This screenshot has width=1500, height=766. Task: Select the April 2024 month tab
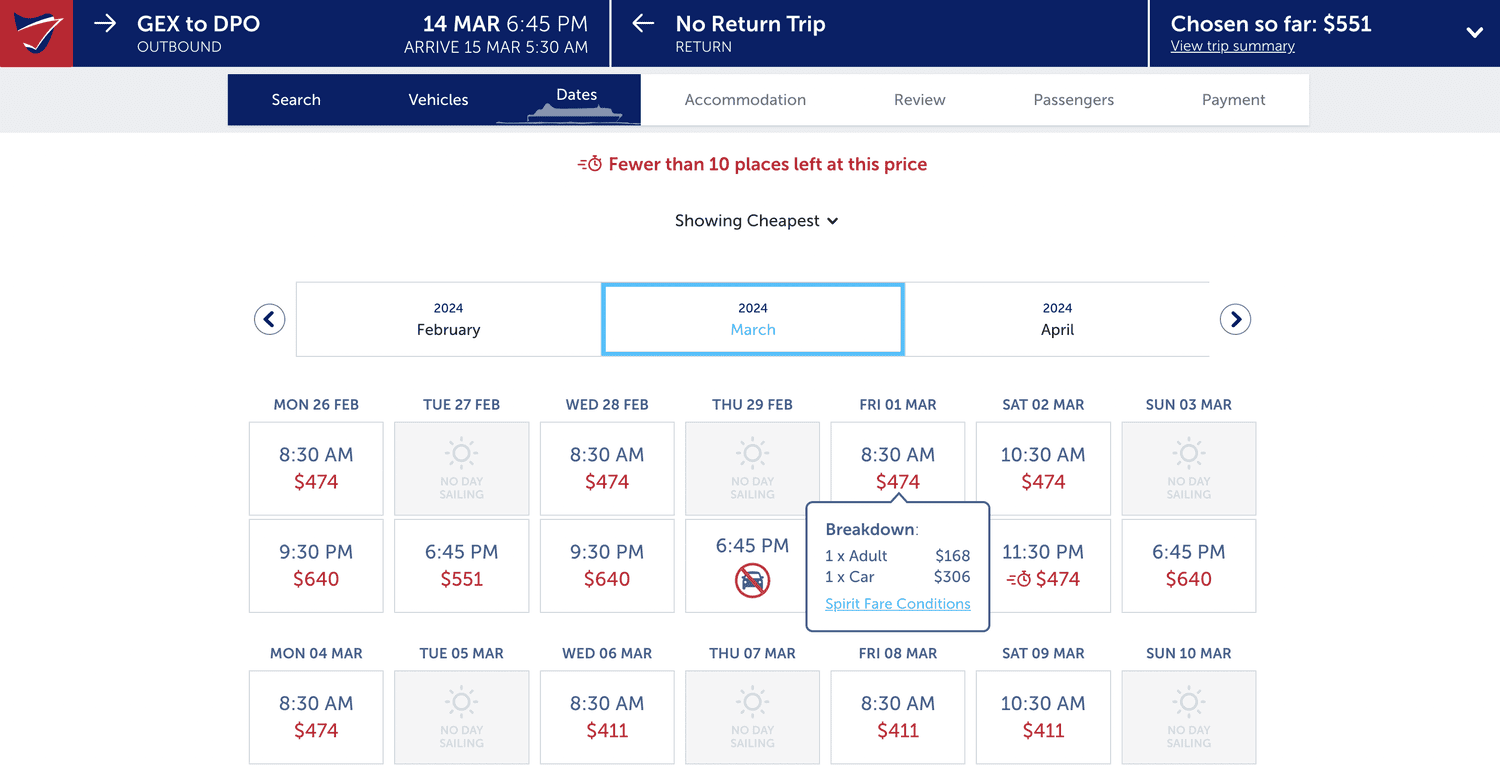(1057, 319)
